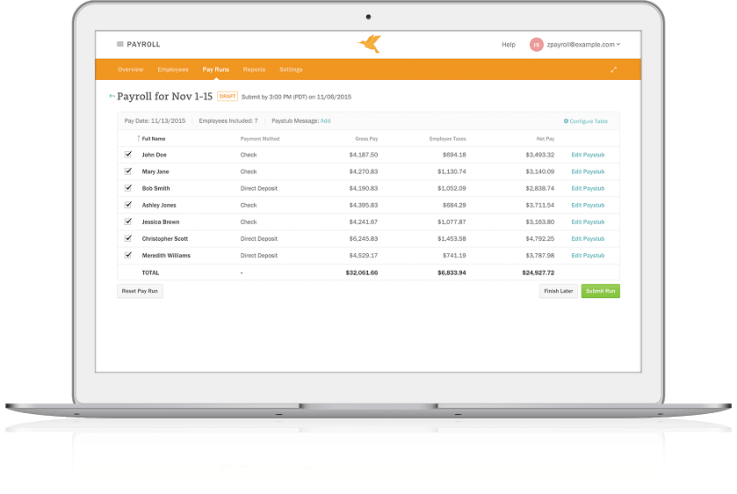This screenshot has height=494, width=737.
Task: Edit Paystub for Ashley Jones
Action: (x=588, y=205)
